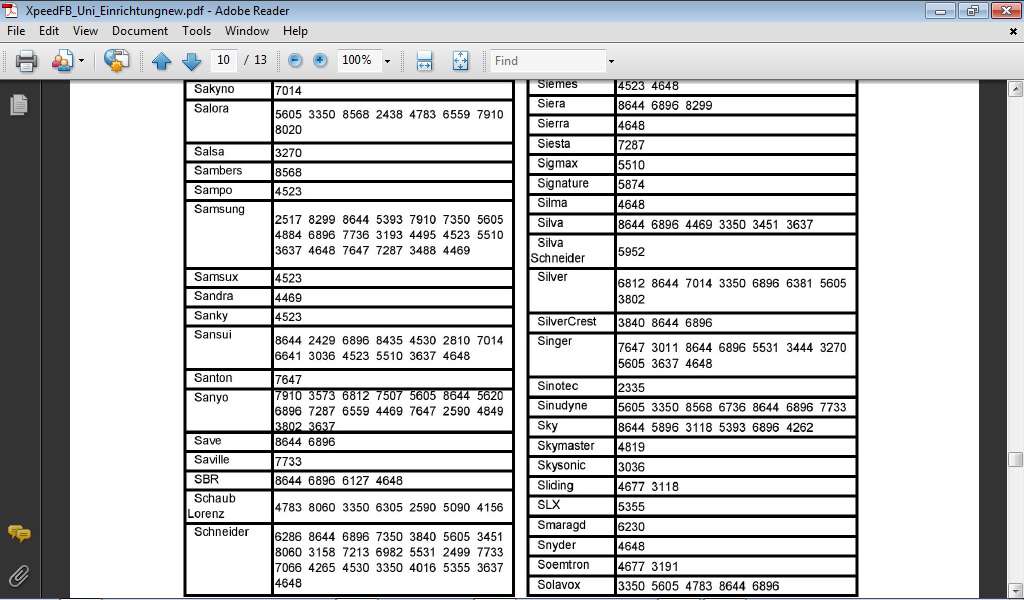Open the Tools menu
The width and height of the screenshot is (1024, 600).
(197, 31)
